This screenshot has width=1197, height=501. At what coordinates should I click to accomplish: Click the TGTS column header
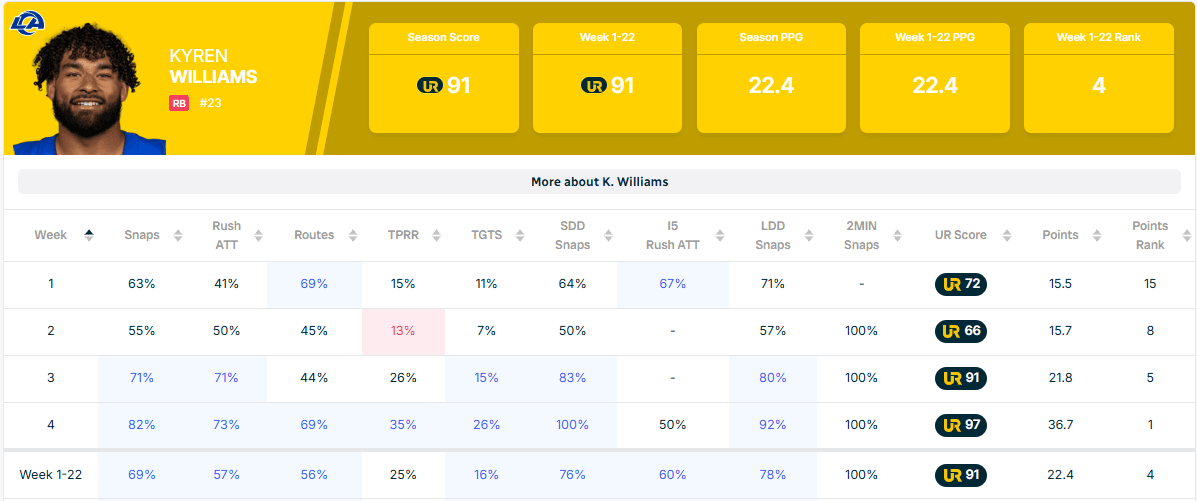pyautogui.click(x=487, y=235)
